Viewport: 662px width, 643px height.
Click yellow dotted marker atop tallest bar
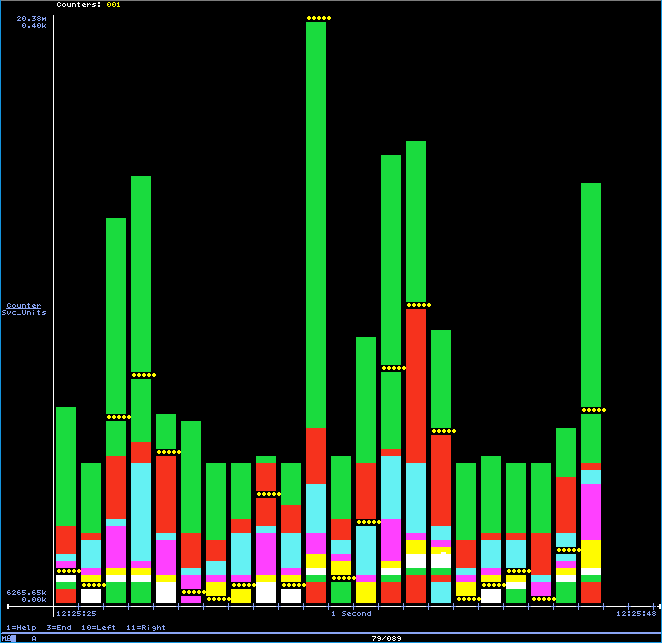point(318,18)
